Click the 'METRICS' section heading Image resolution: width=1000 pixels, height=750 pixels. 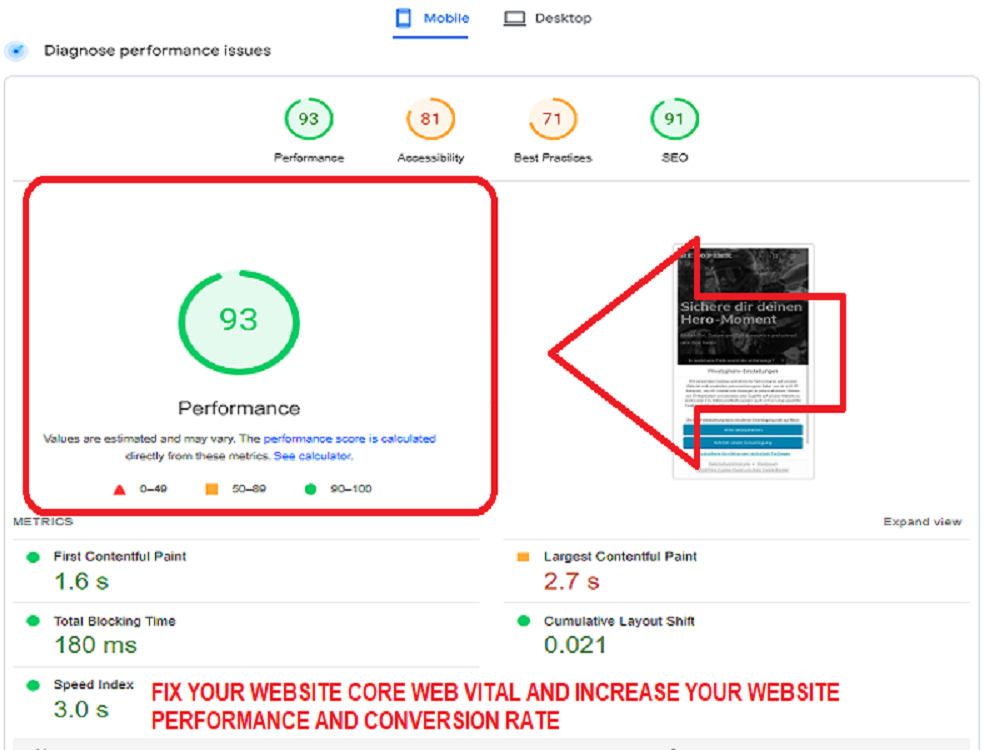[43, 522]
